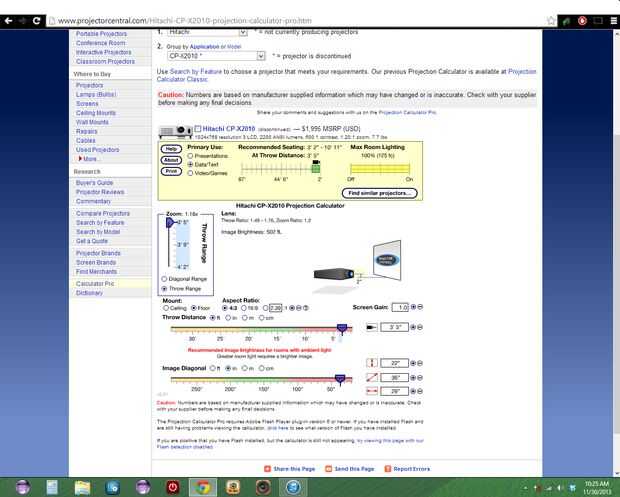
Task: Open the Chrome menu hamburger icon
Action: pyautogui.click(x=613, y=21)
